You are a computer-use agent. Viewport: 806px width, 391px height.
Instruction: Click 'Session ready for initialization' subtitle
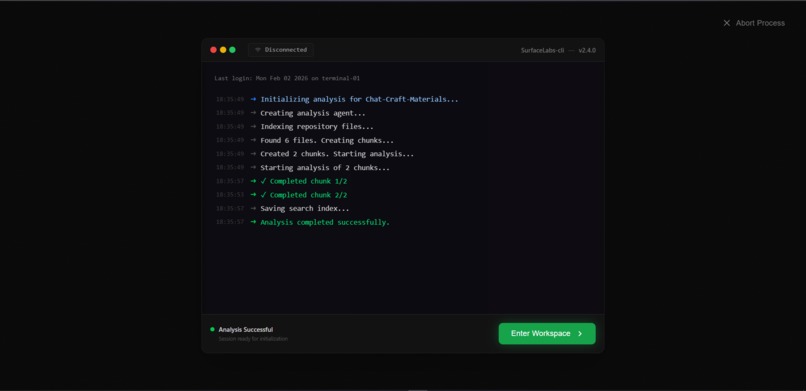[253, 339]
